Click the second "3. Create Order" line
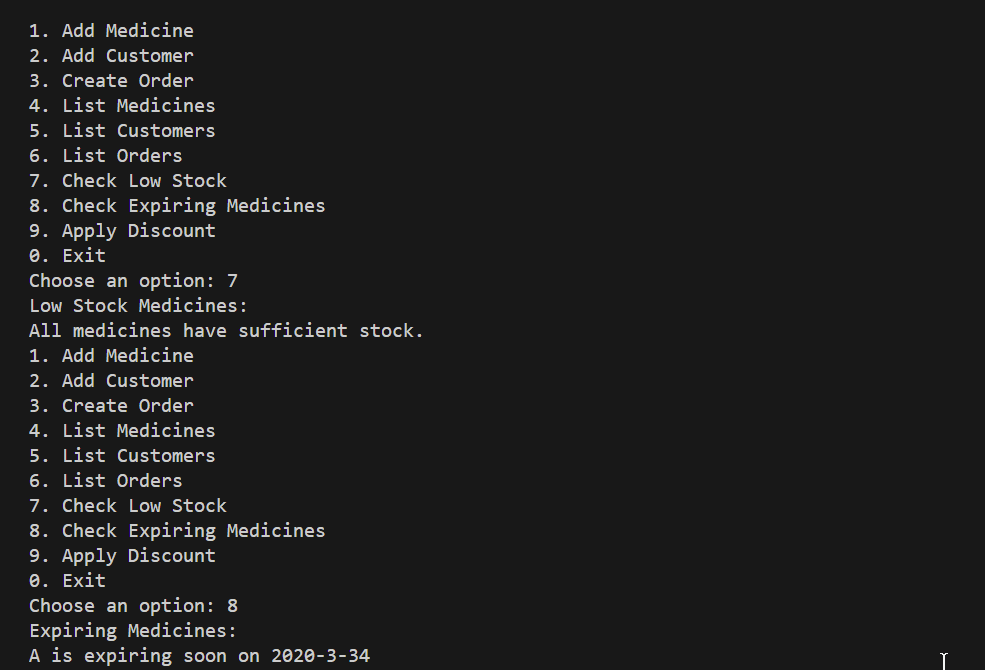 coord(111,406)
